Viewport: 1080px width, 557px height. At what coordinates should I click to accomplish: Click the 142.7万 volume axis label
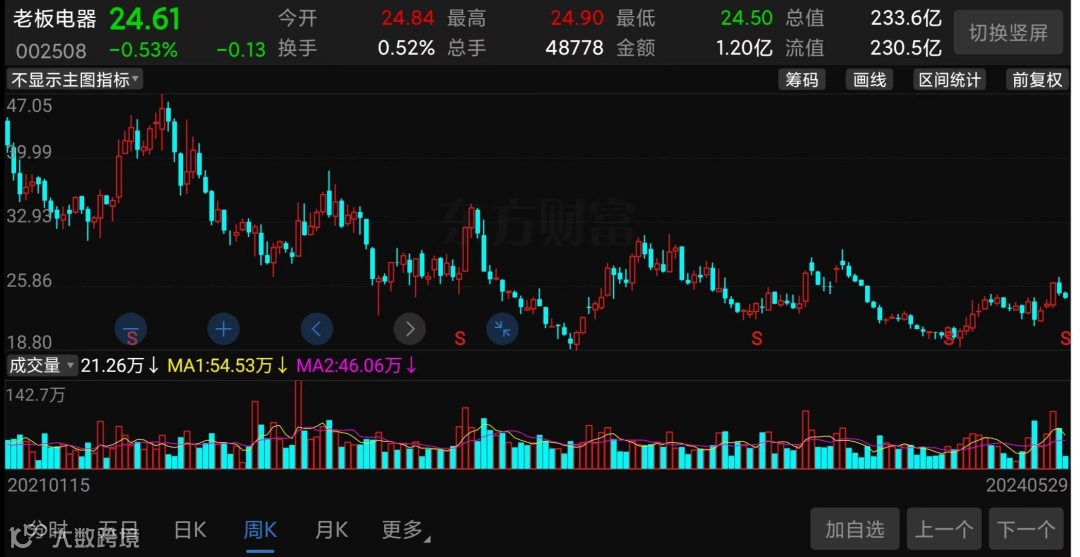click(36, 395)
